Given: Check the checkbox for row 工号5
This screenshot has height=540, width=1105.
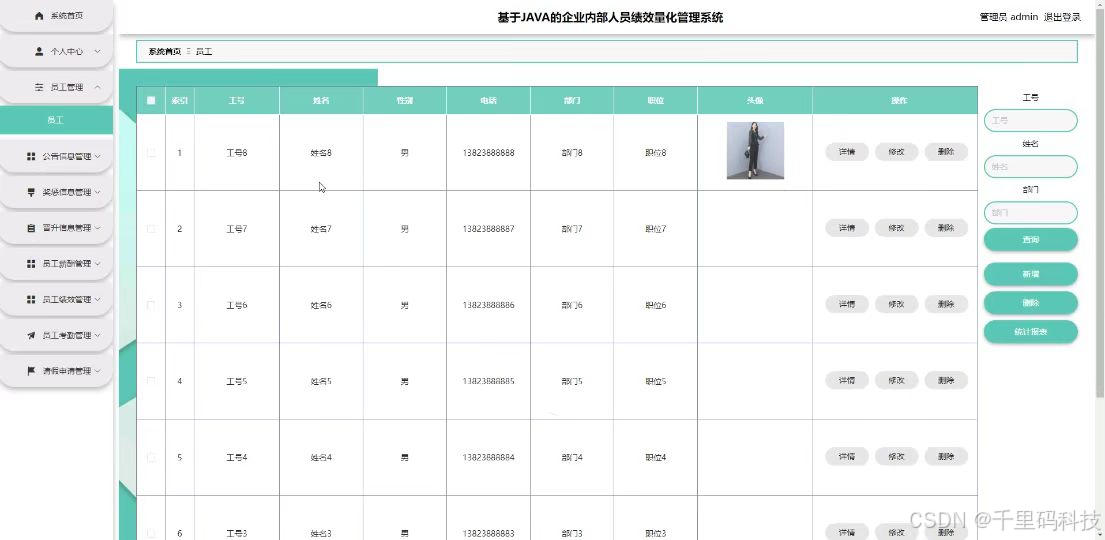Looking at the screenshot, I should pos(151,381).
